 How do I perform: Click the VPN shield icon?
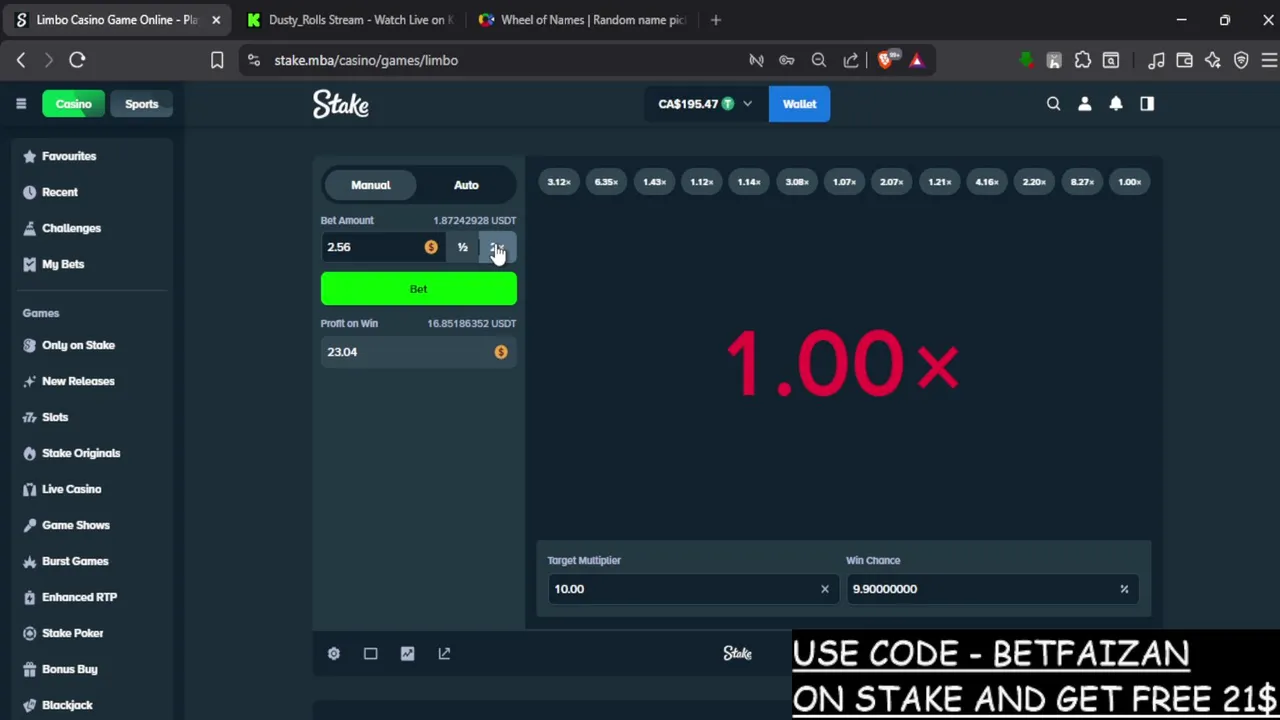click(x=1241, y=60)
